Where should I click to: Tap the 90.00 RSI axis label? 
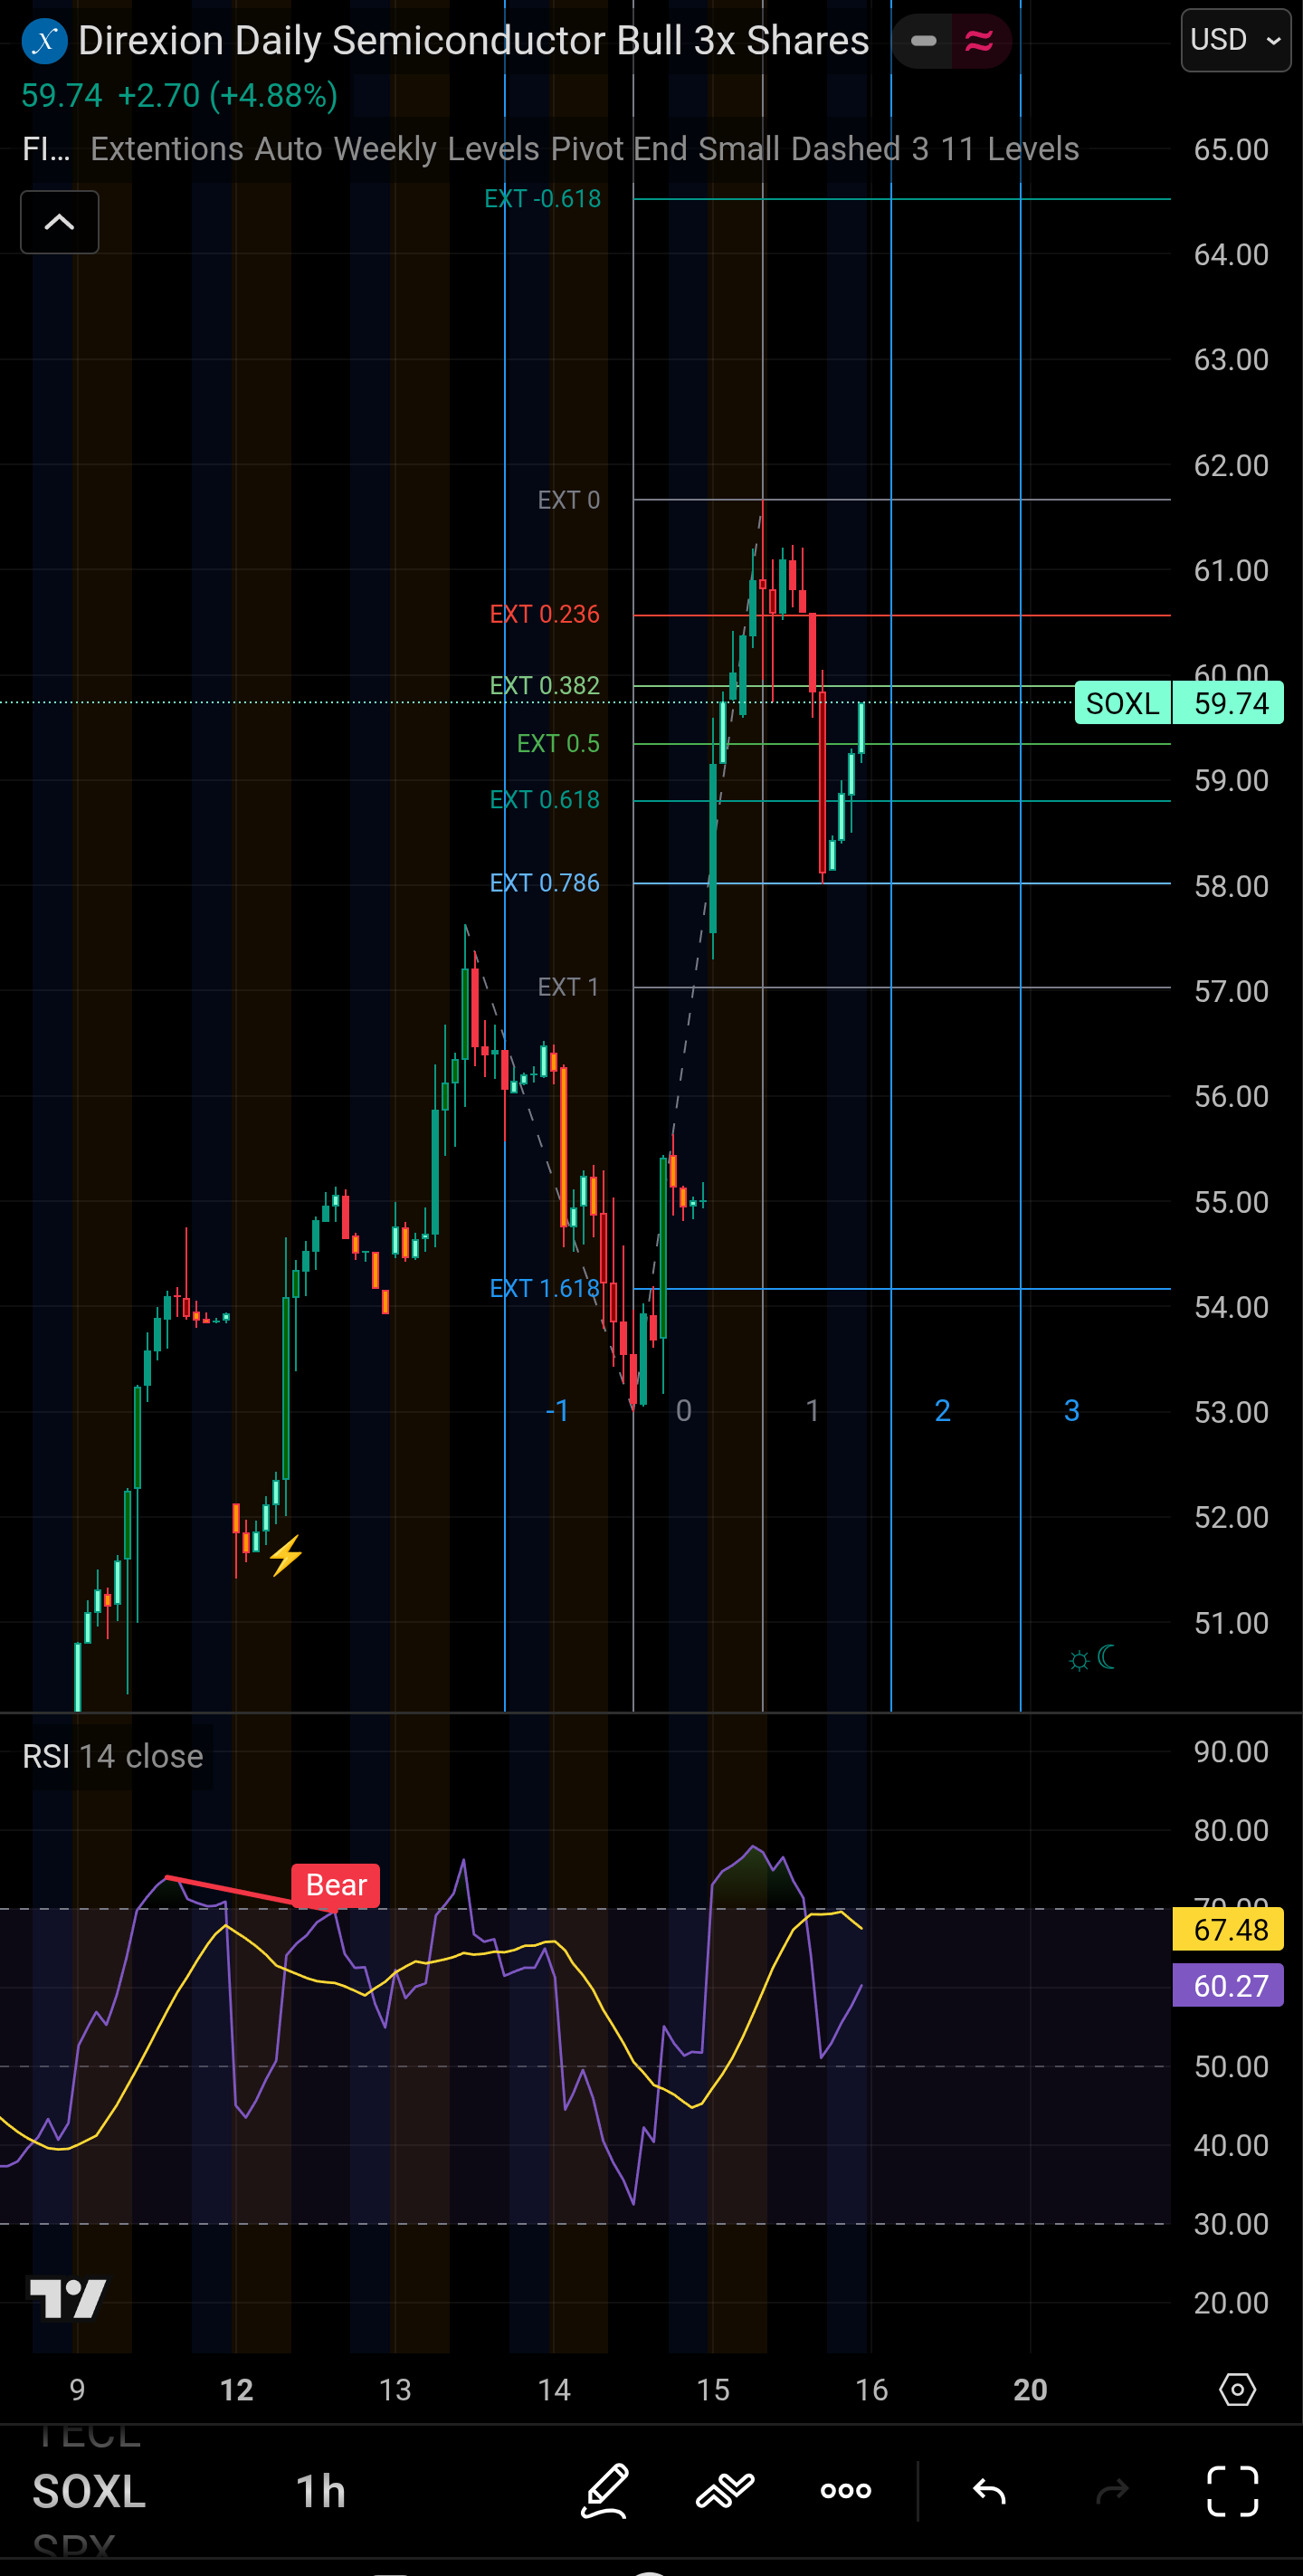pos(1231,1751)
